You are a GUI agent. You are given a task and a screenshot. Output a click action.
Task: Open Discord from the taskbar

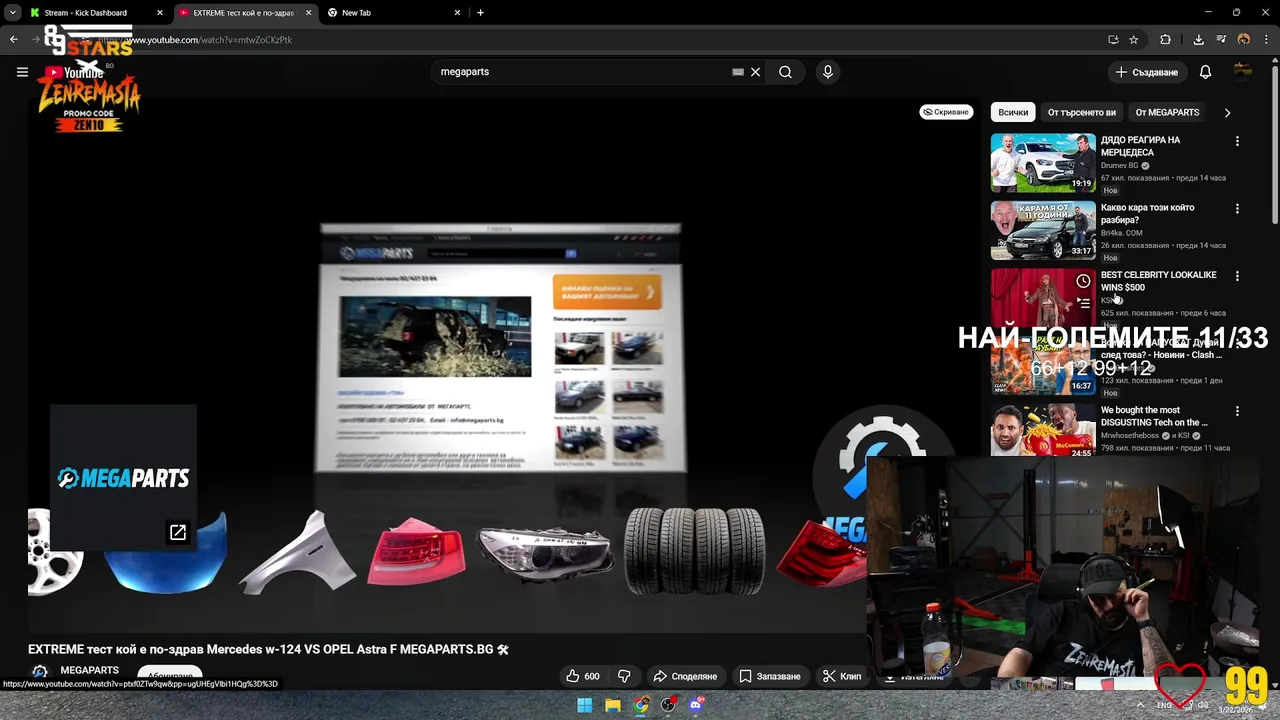pyautogui.click(x=697, y=705)
